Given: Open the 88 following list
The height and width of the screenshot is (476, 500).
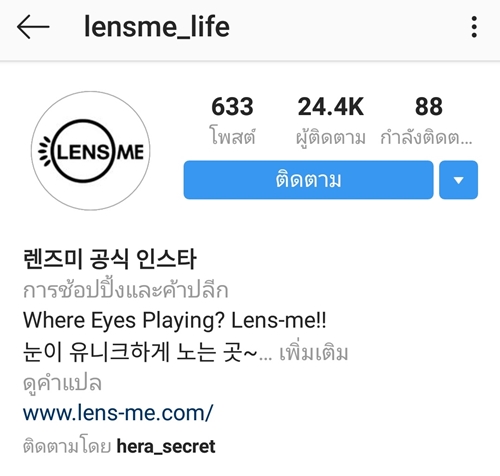Looking at the screenshot, I should click(429, 107).
